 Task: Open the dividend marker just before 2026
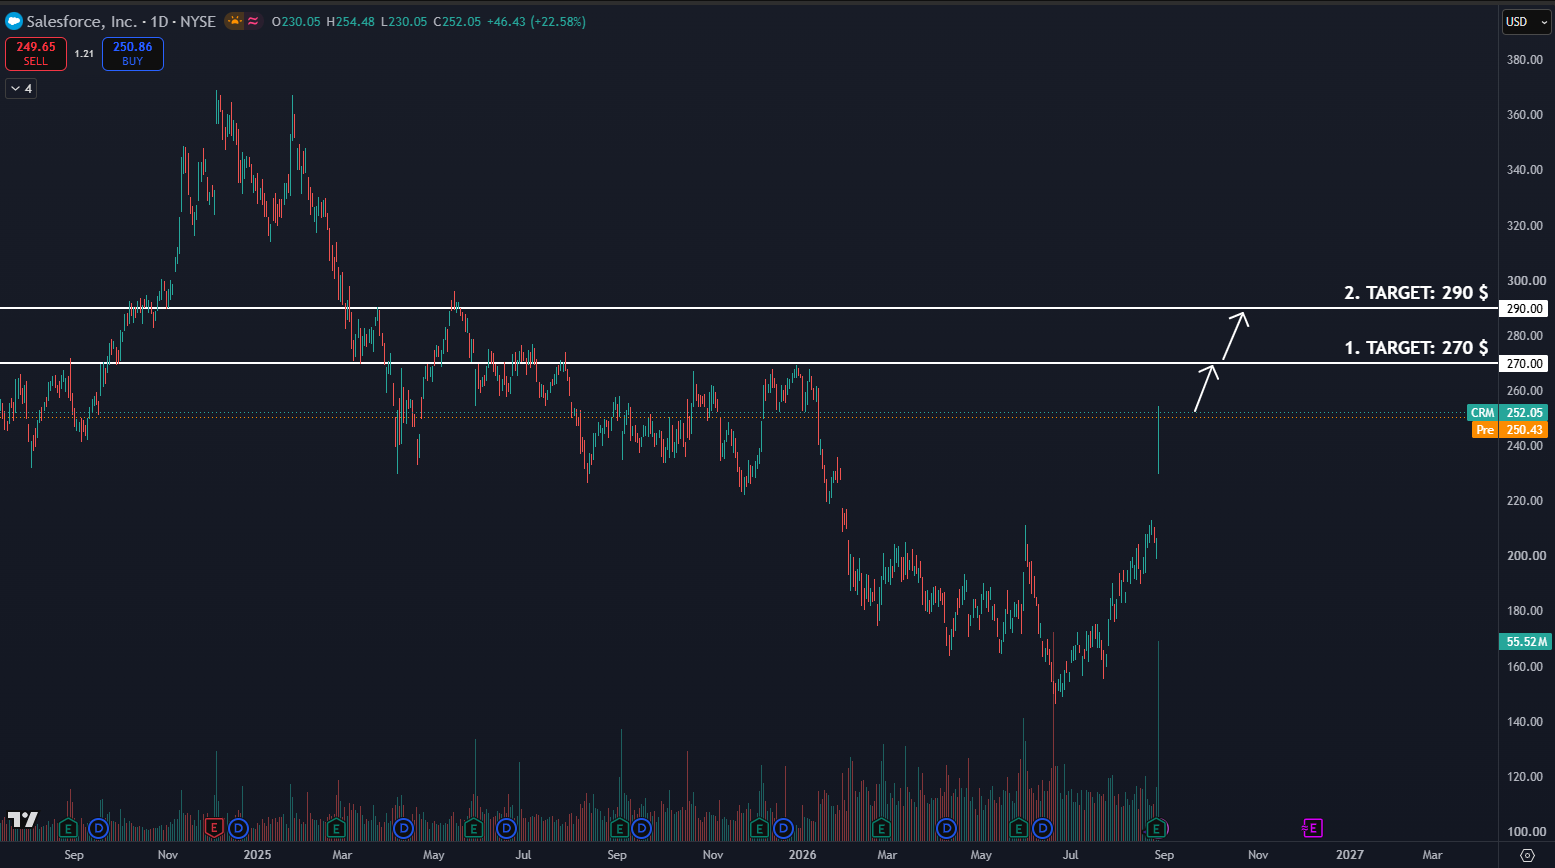(783, 828)
